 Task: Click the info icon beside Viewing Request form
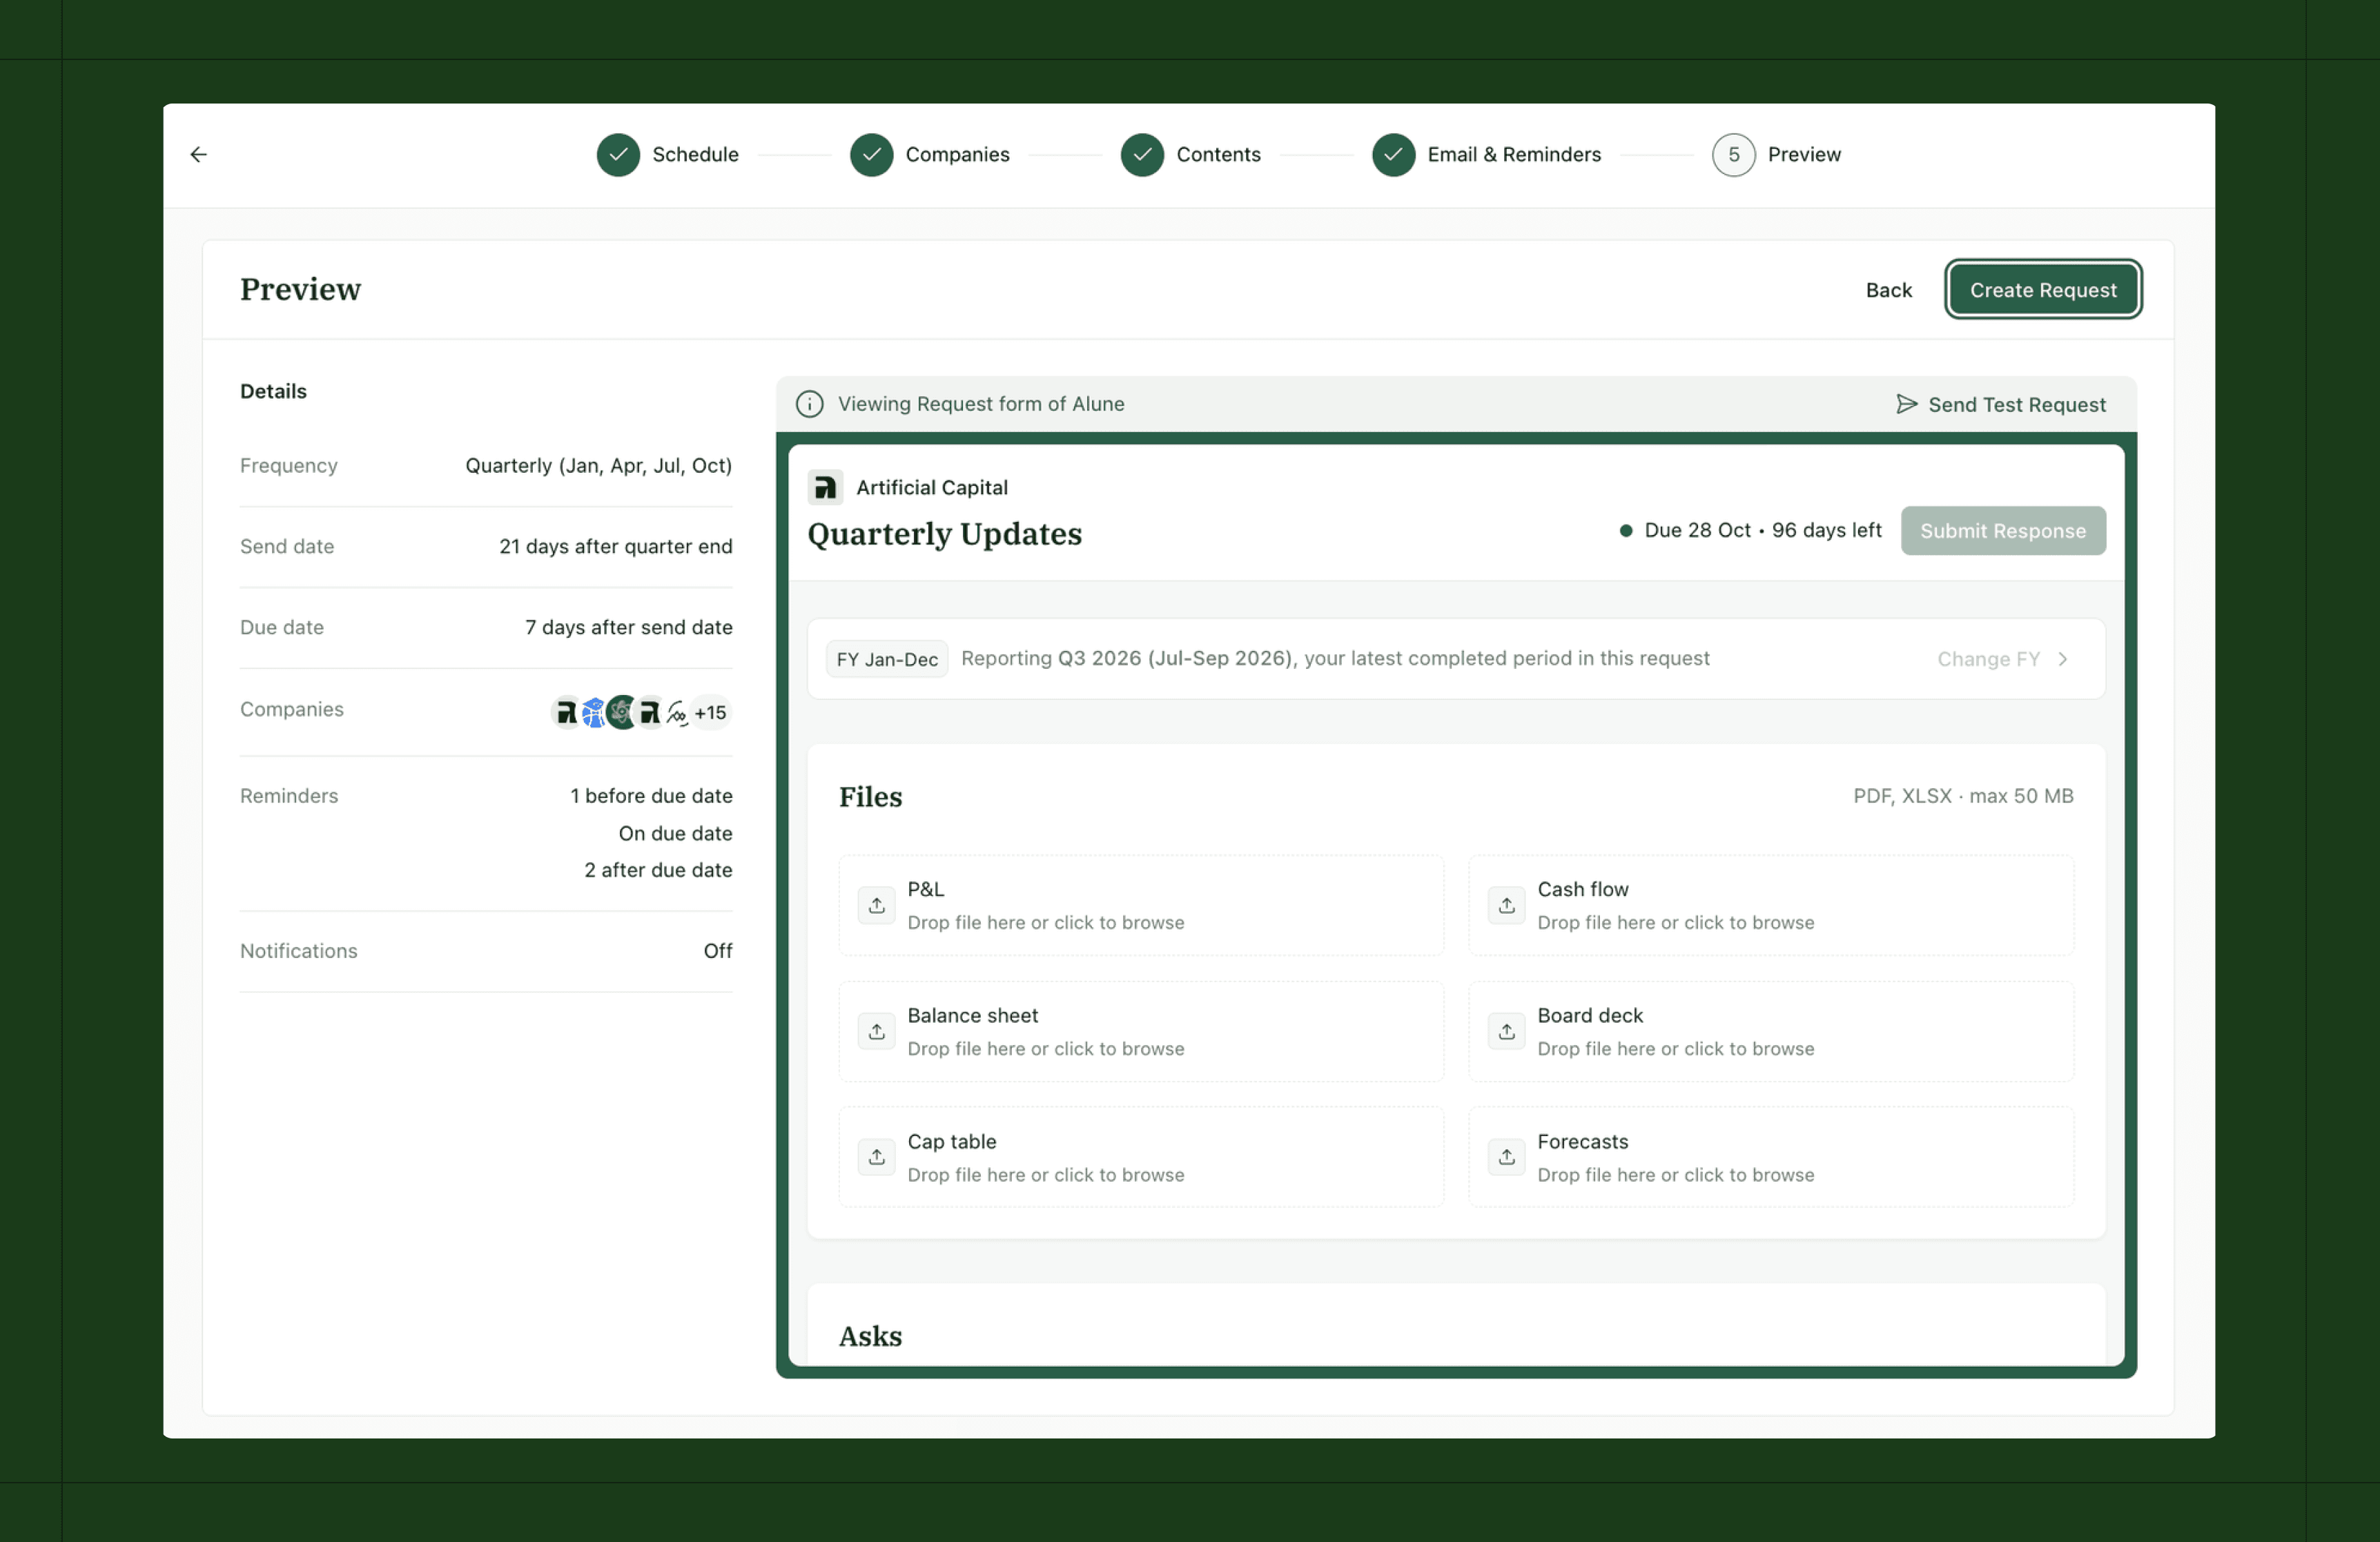[809, 404]
